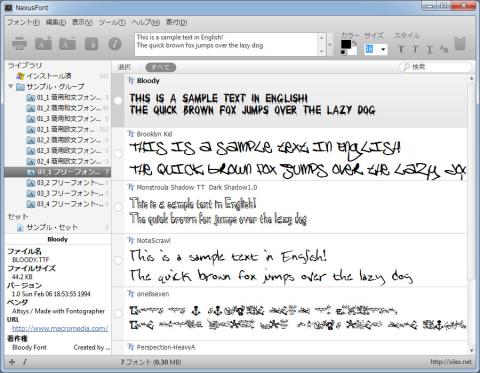Viewport: 480px width, 373px height.
Task: Toggle selection circle for Bloody font
Action: click(118, 100)
